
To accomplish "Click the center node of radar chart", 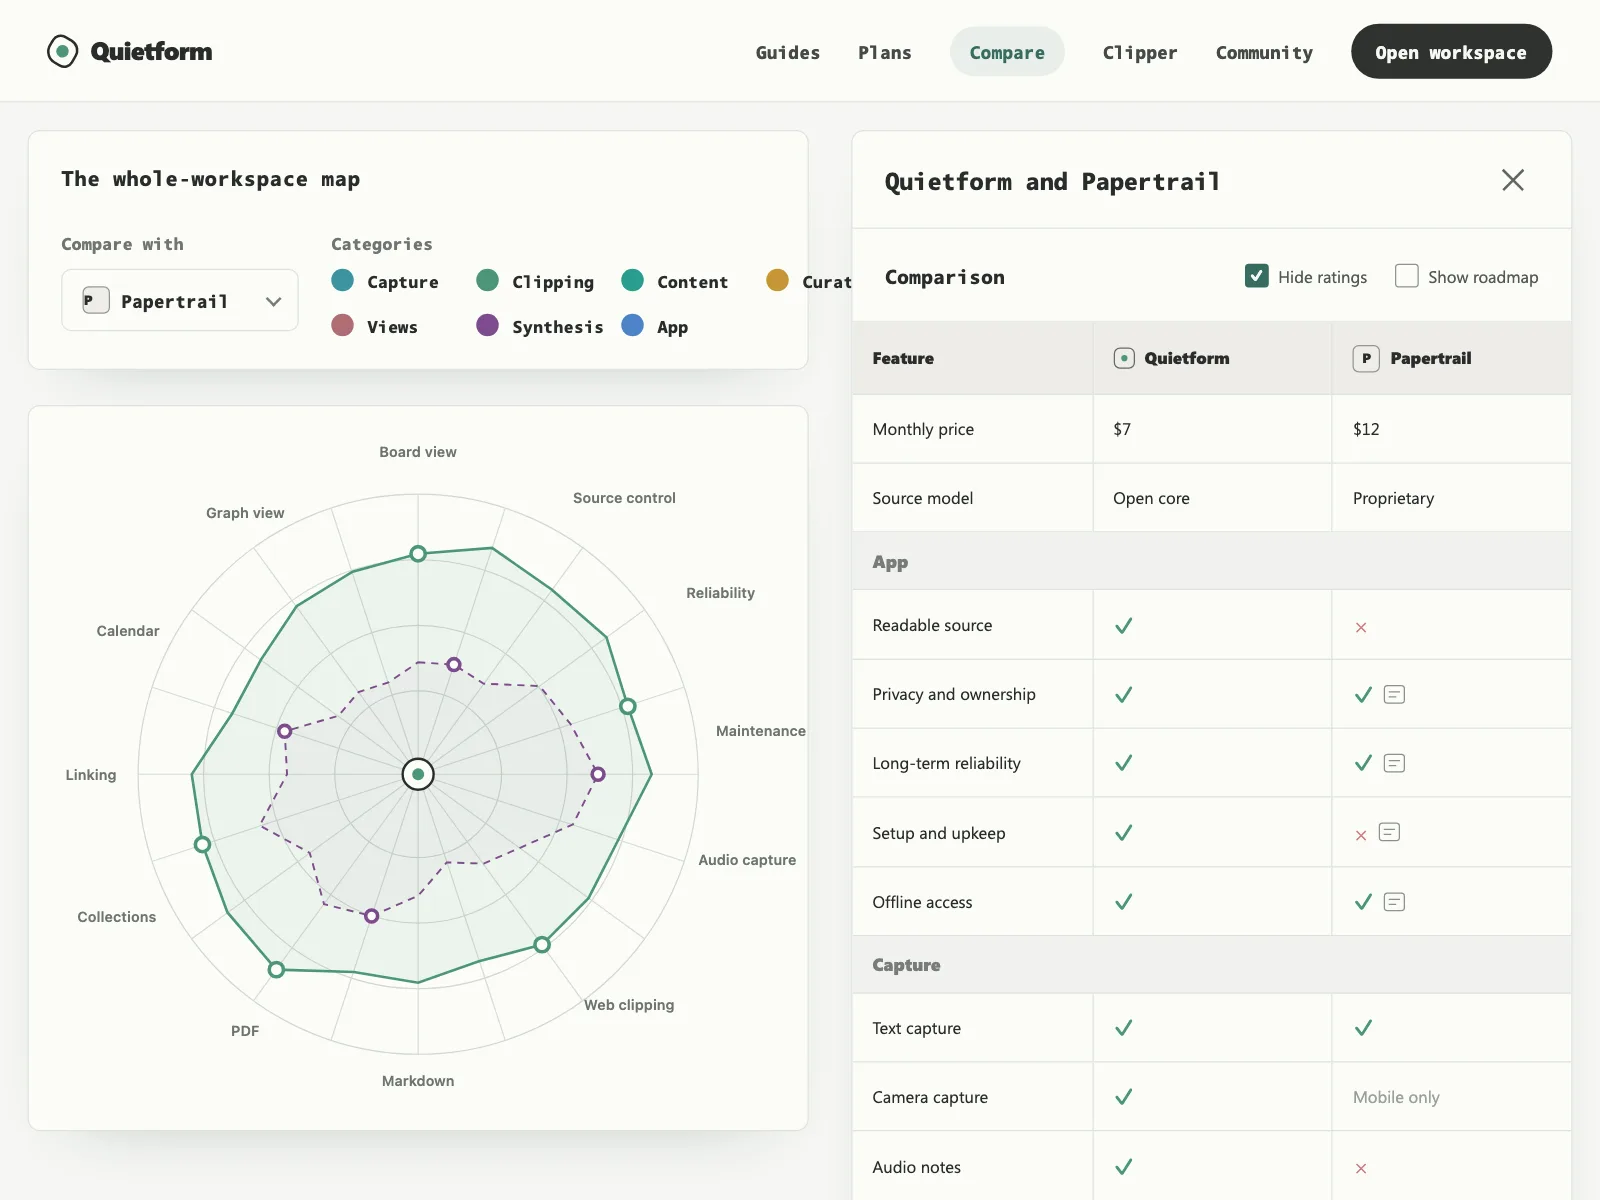I will (418, 774).
